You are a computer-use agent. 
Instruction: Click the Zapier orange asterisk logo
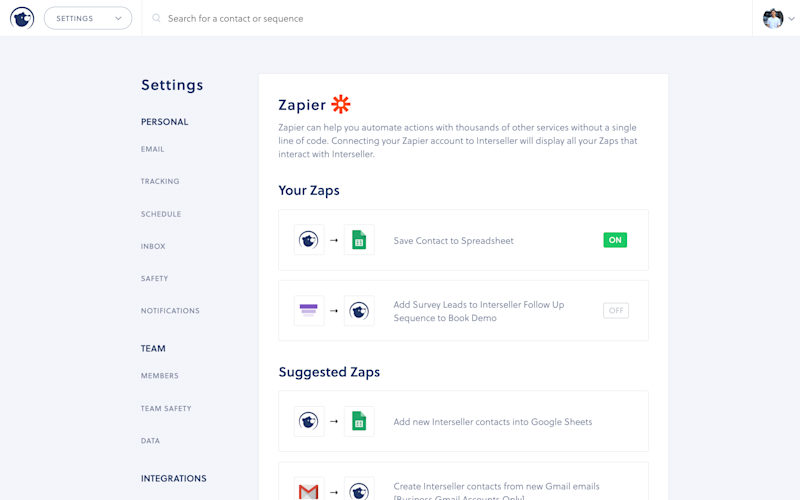click(341, 105)
